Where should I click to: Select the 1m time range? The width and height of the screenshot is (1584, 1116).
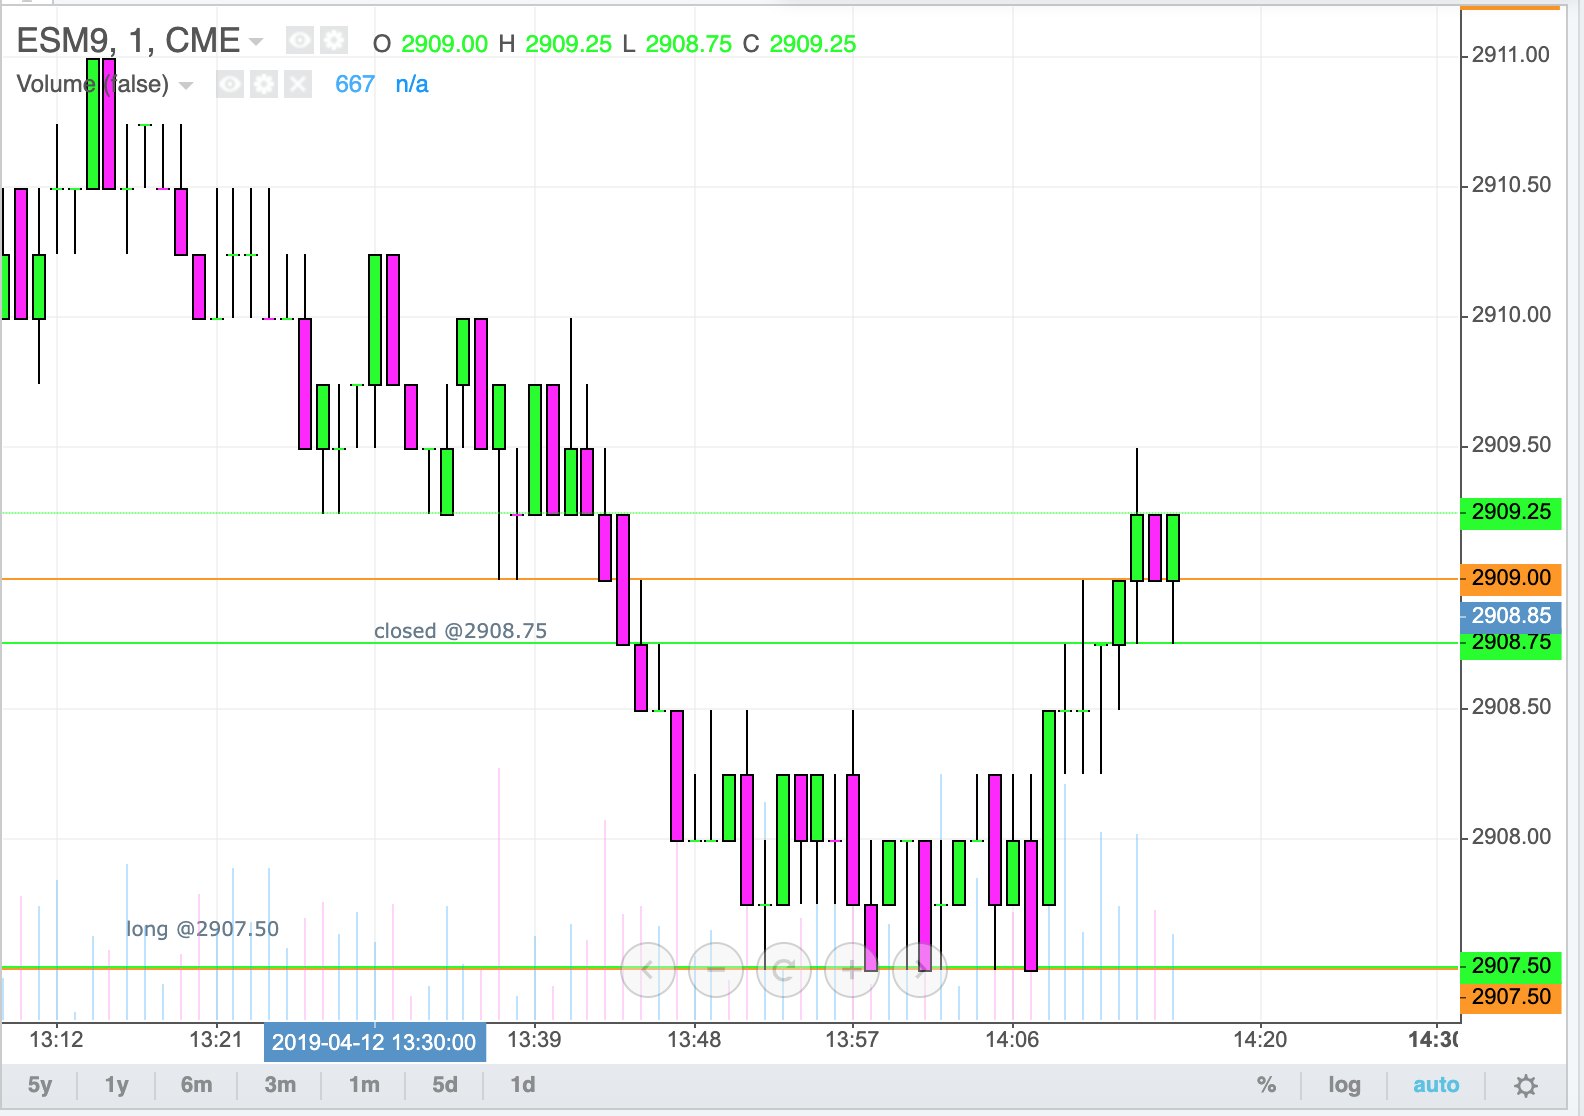click(x=364, y=1085)
